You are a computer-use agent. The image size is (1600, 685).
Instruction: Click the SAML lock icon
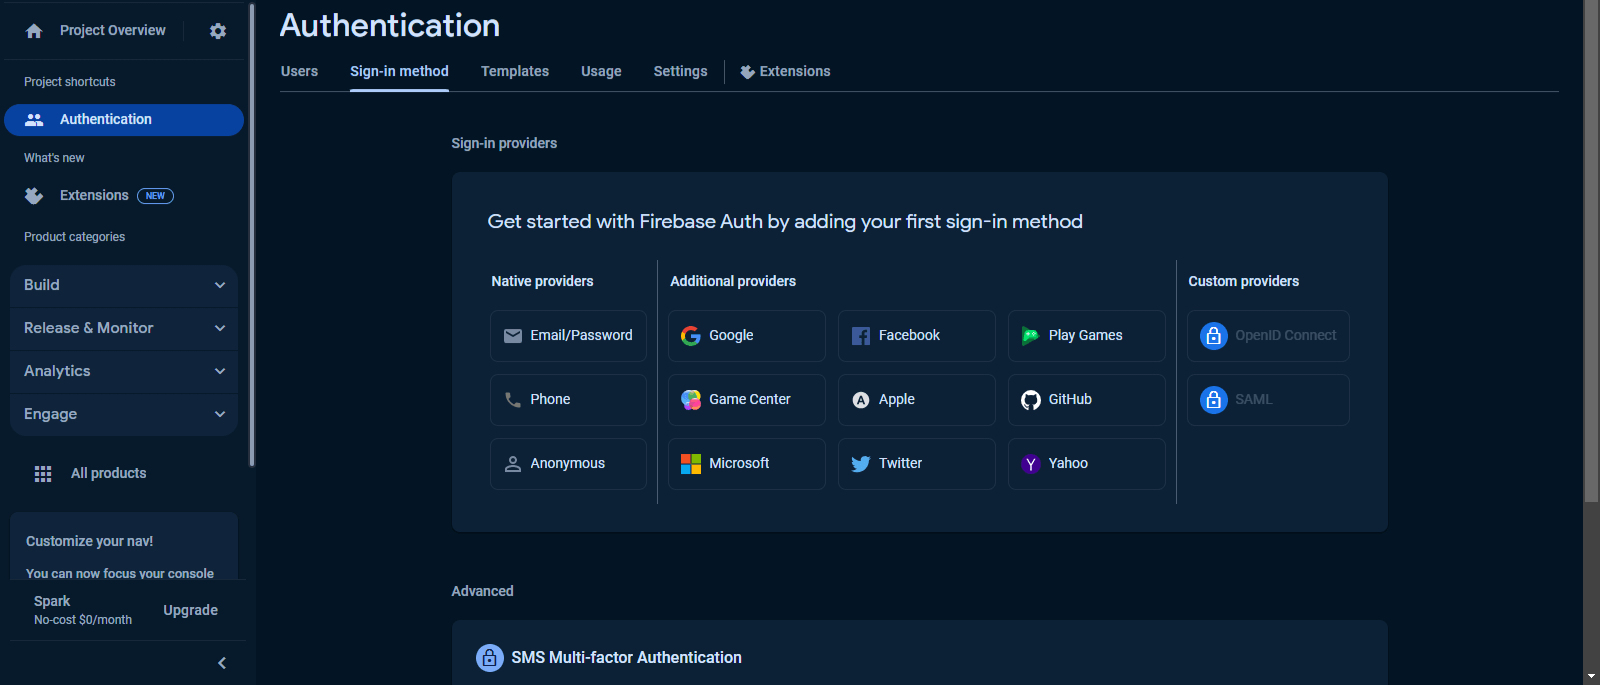point(1214,400)
